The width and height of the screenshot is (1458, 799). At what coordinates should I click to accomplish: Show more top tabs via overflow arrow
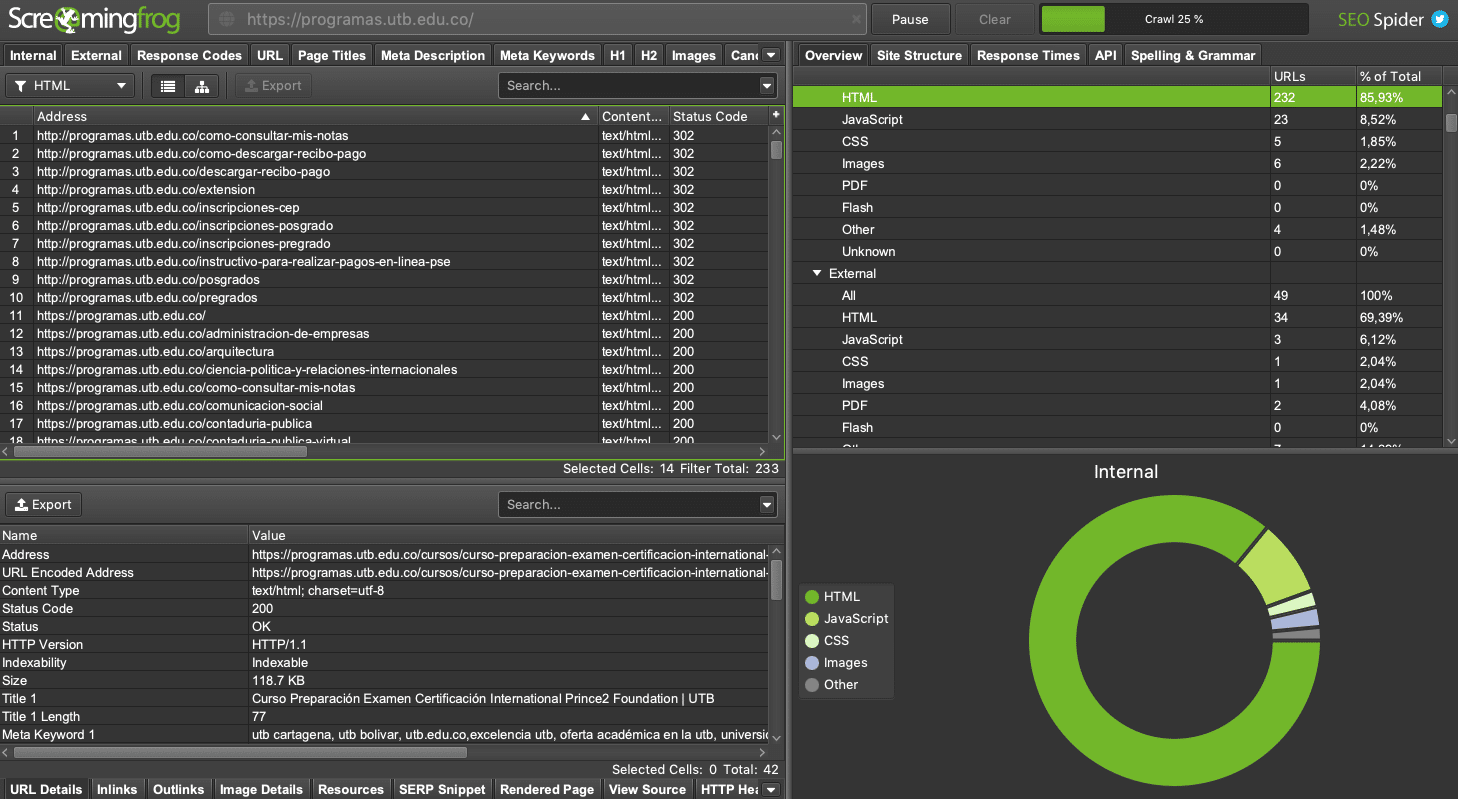pos(771,55)
